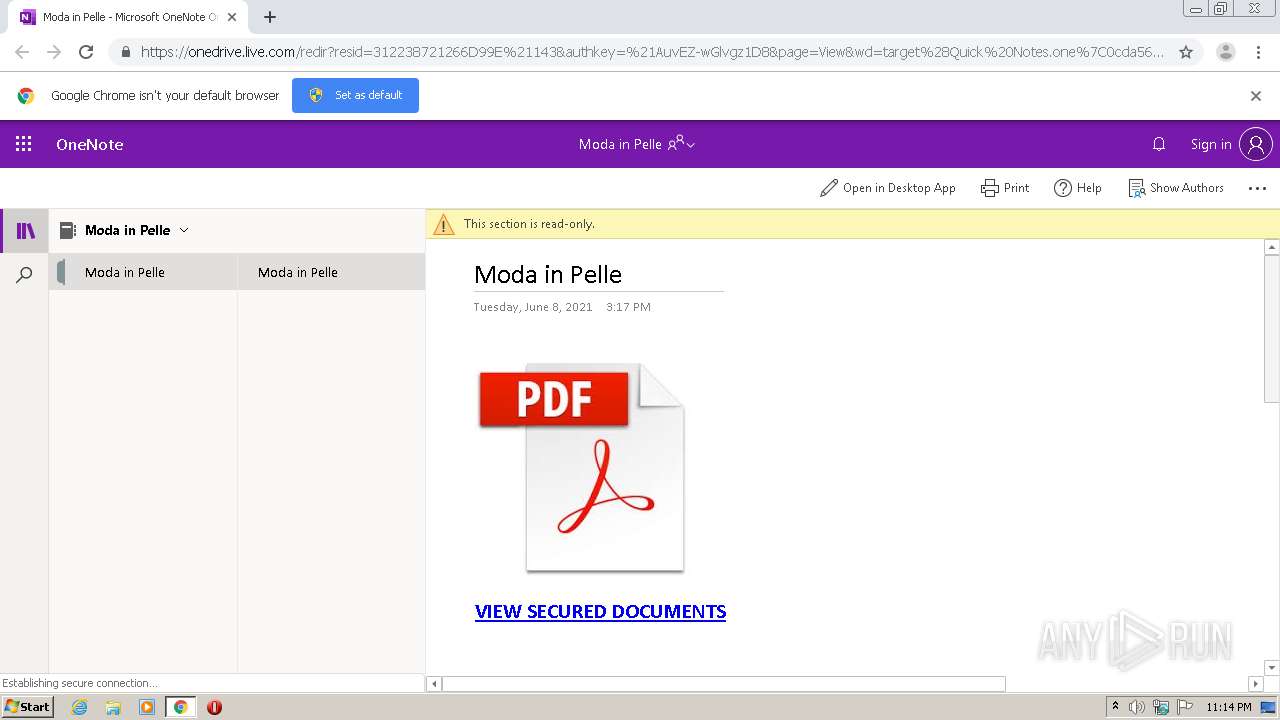The height and width of the screenshot is (720, 1280).
Task: Open the app launcher waffle icon
Action: 24,144
